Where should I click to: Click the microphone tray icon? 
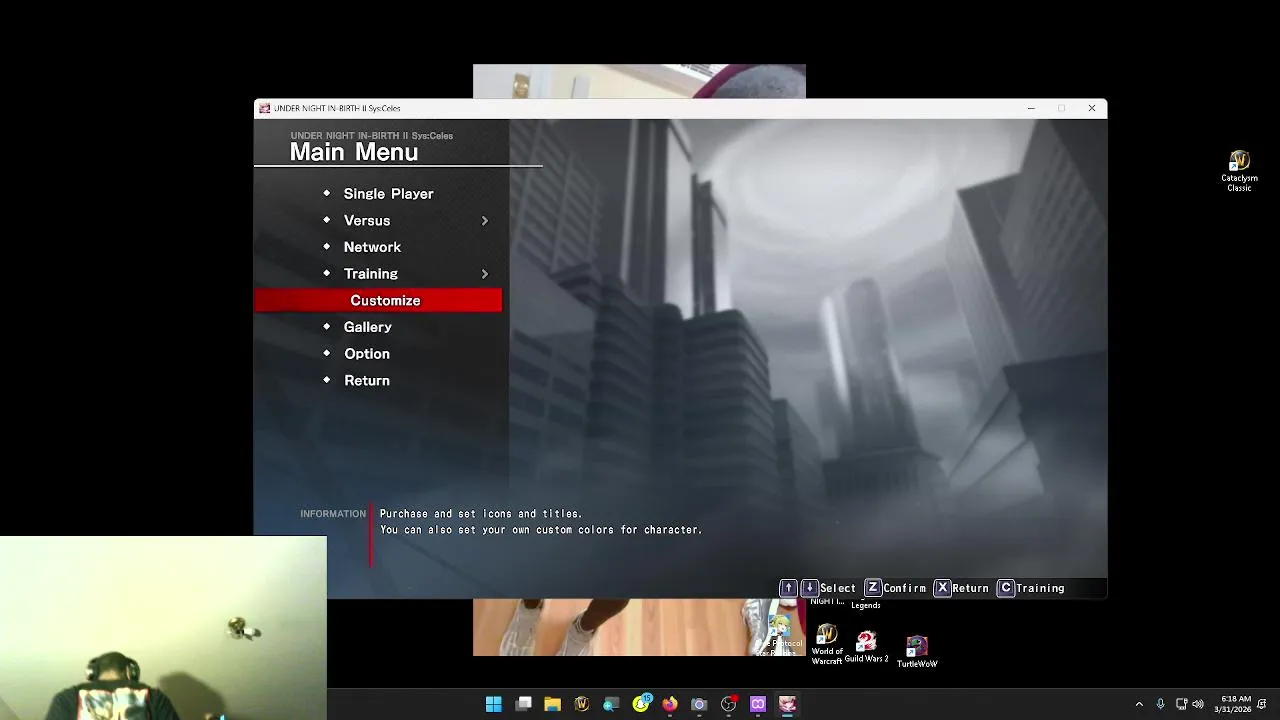click(x=1160, y=704)
